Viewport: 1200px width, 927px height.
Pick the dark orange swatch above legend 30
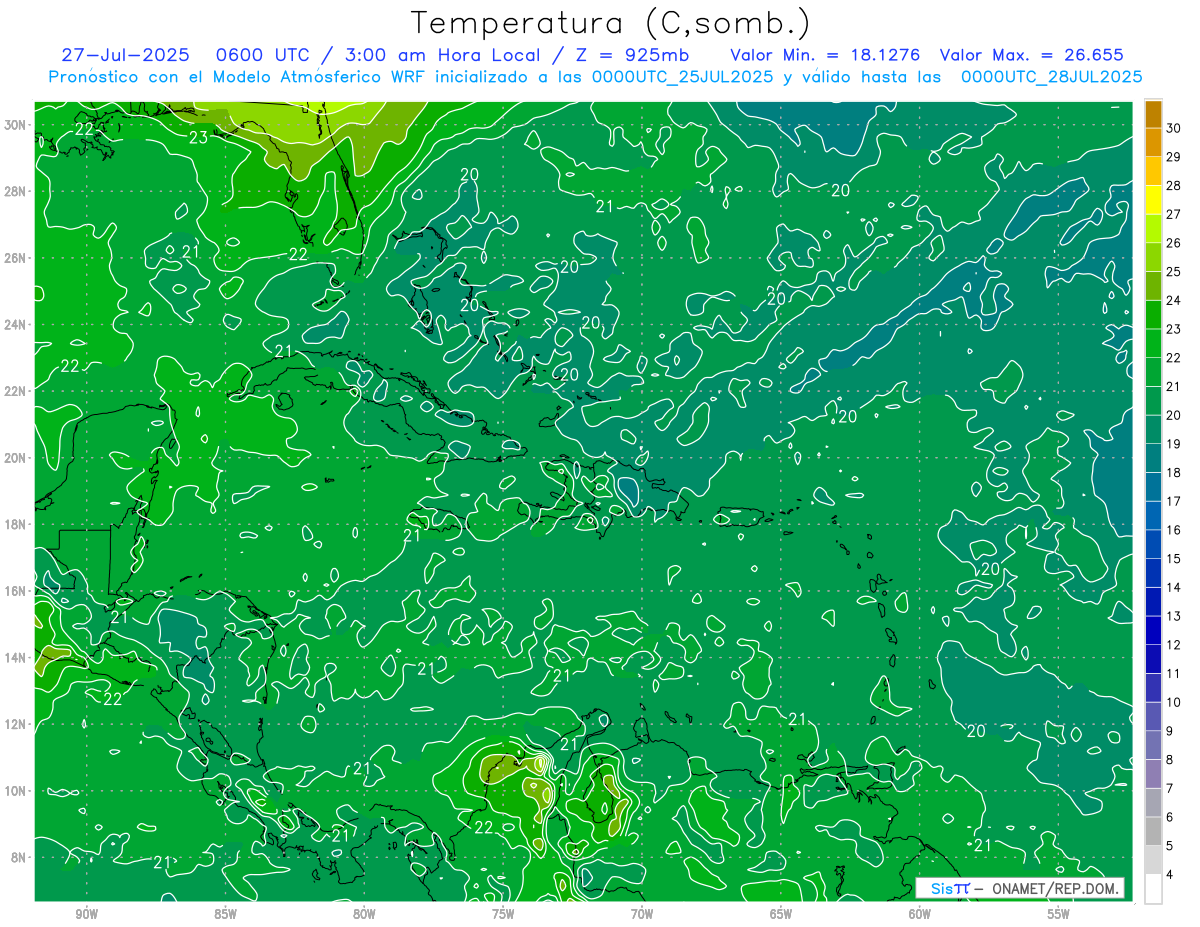(x=1154, y=115)
